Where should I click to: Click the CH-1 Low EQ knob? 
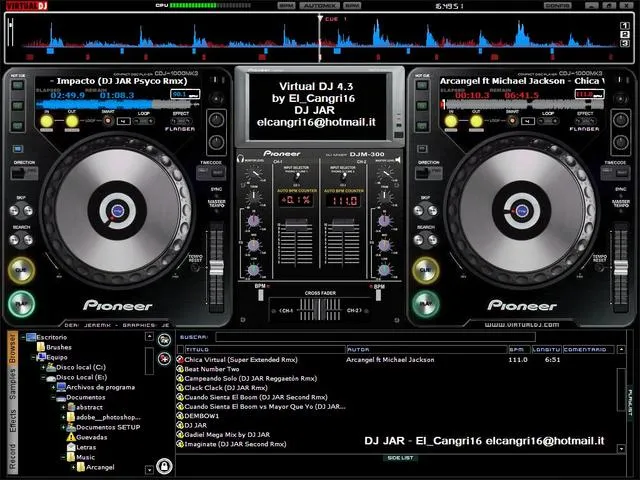tap(253, 270)
